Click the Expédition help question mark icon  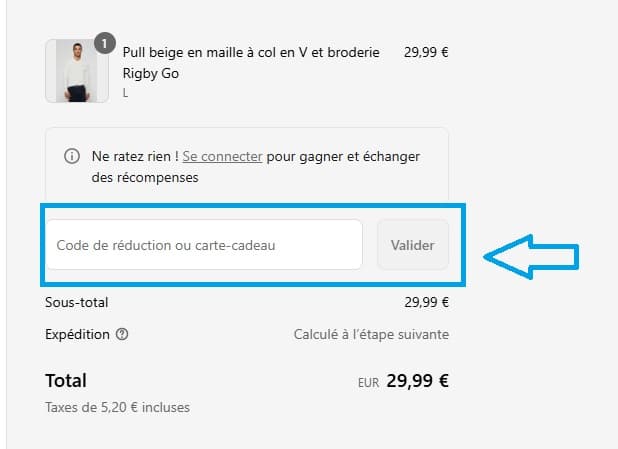pyautogui.click(x=123, y=335)
